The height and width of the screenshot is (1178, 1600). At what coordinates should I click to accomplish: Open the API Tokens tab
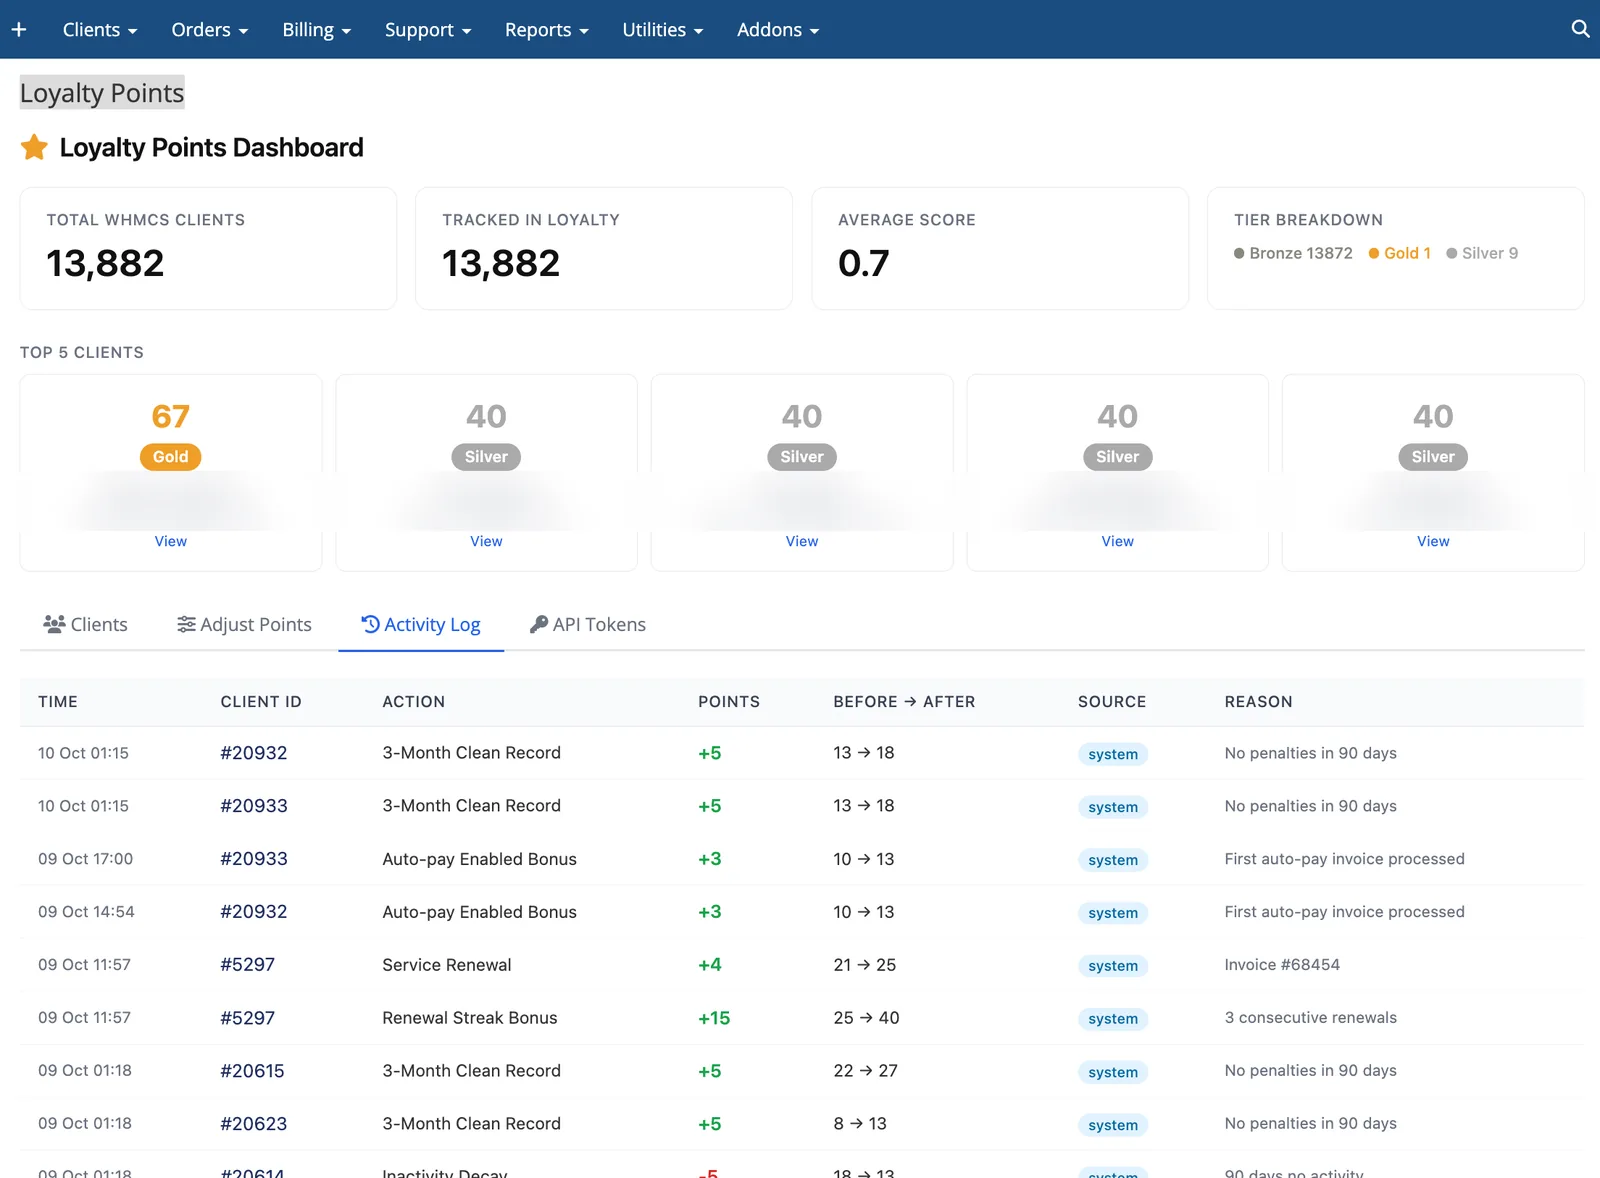(588, 624)
